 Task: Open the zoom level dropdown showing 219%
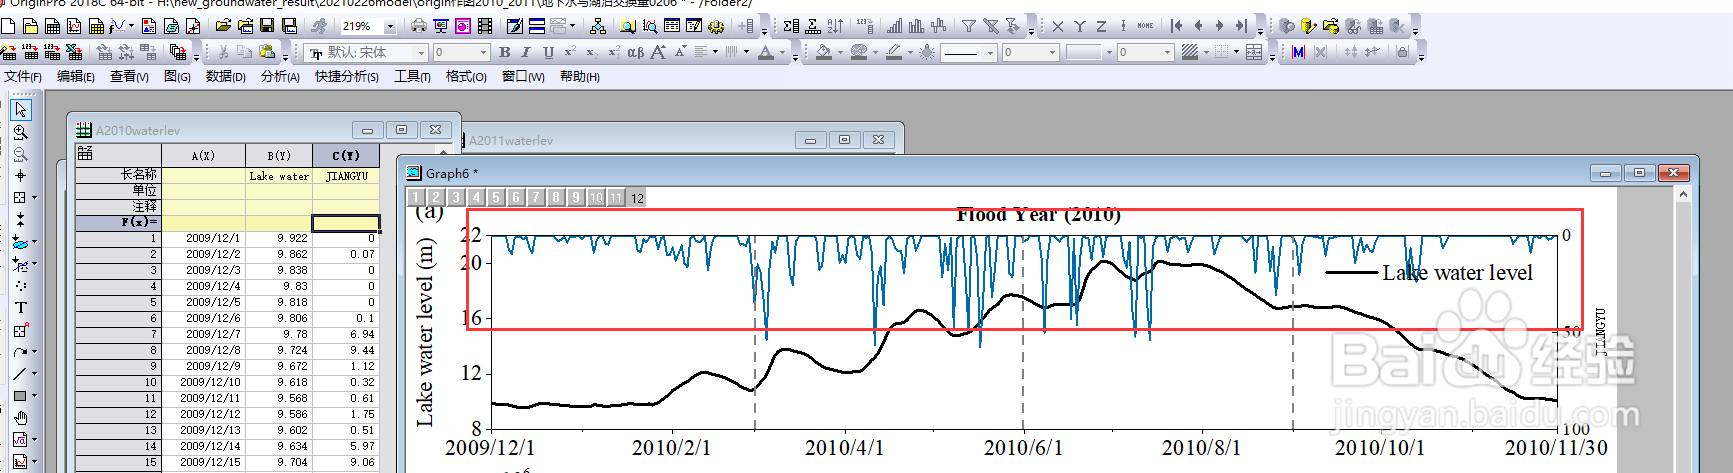390,26
